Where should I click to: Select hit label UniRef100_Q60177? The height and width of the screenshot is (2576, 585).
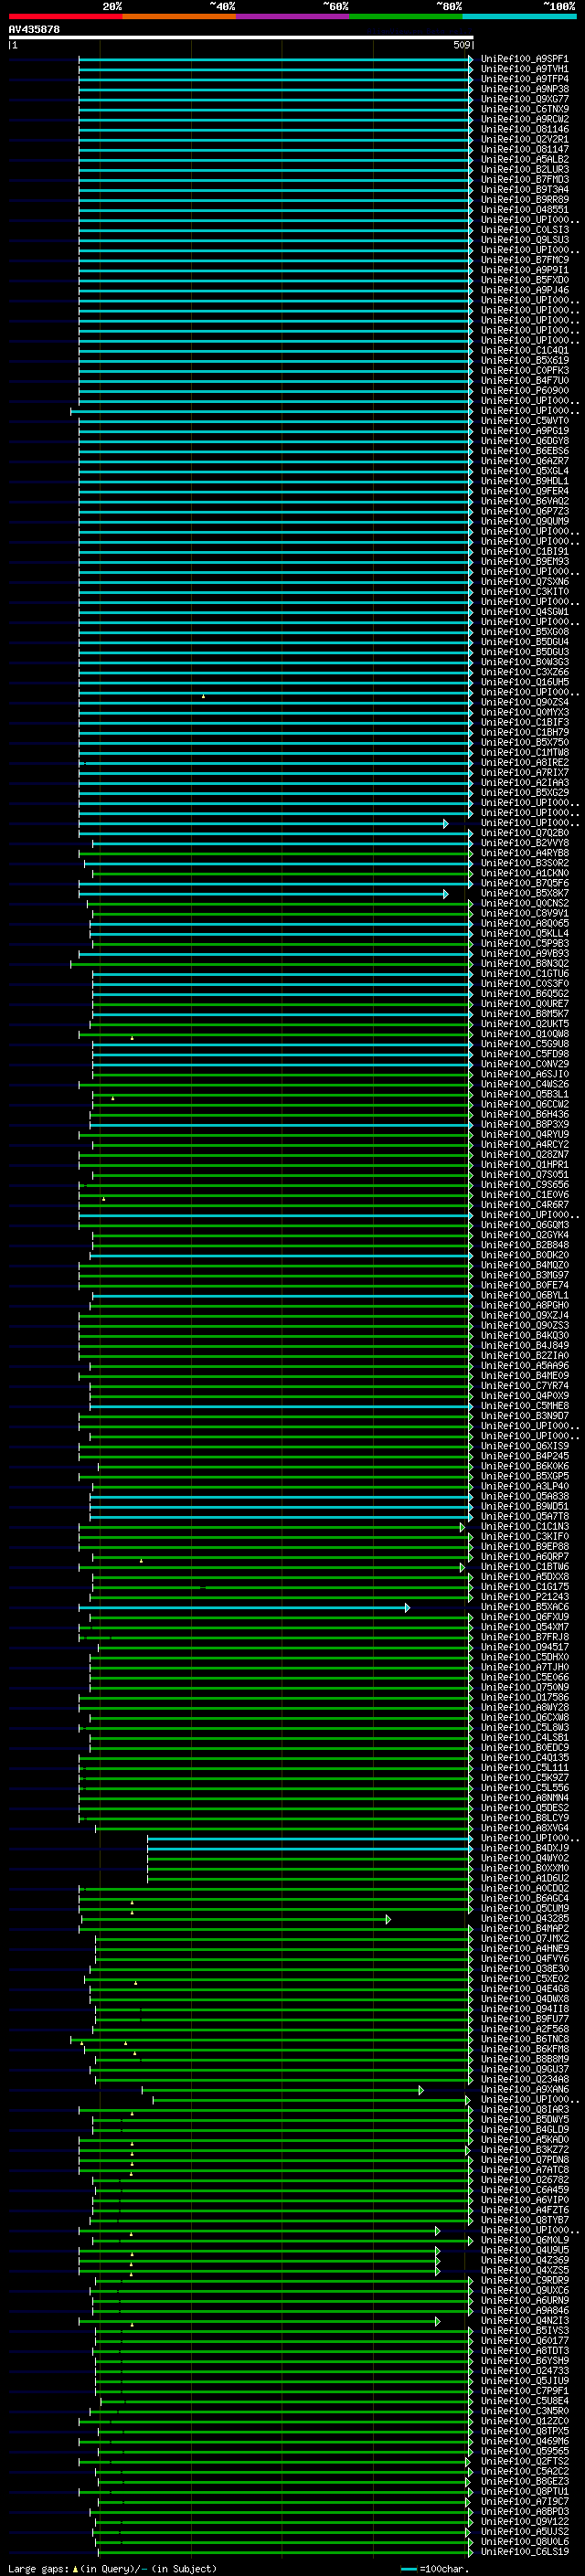[524, 2340]
